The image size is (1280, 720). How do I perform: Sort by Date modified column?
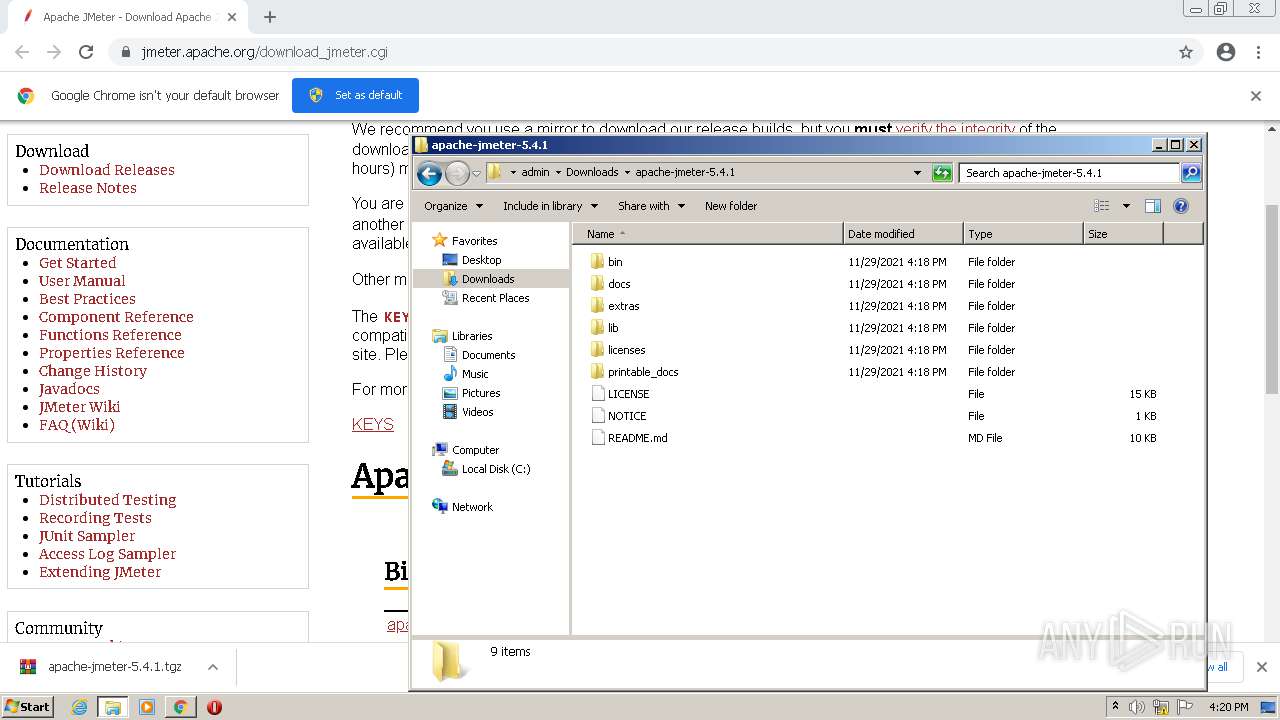(903, 234)
